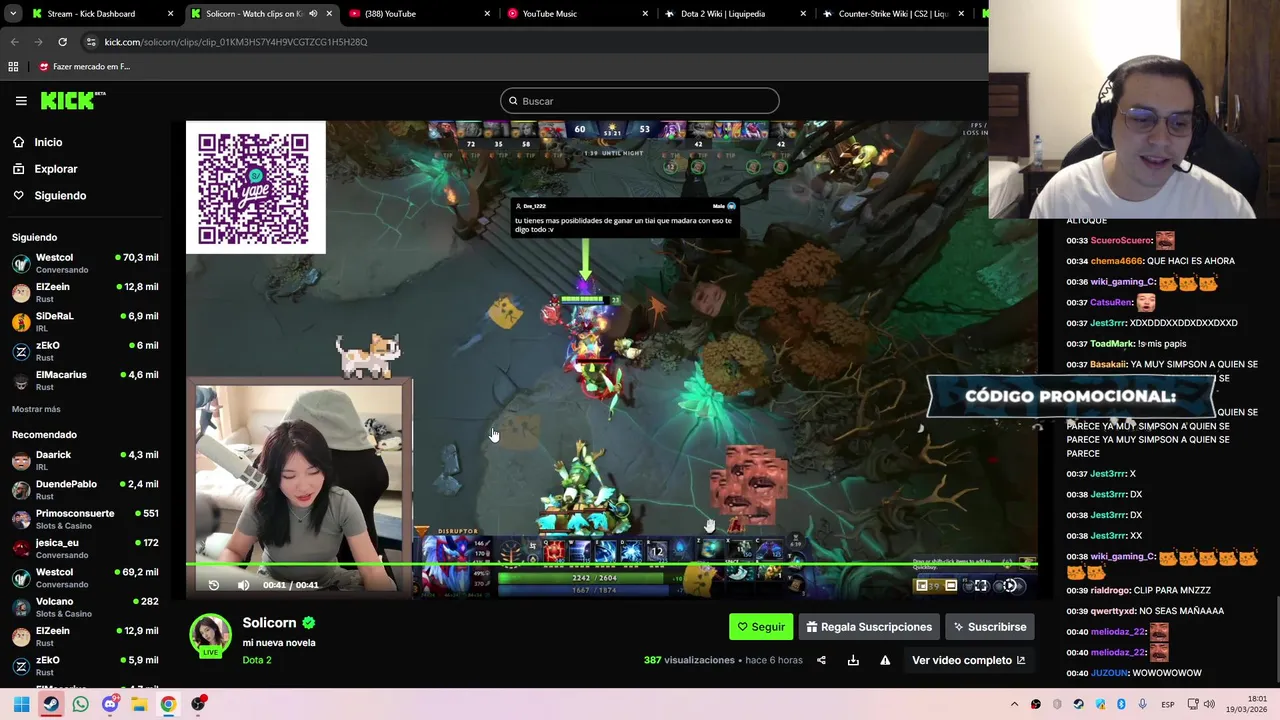Open the Kick hamburger sidebar menu
The width and height of the screenshot is (1280, 720).
(21, 100)
